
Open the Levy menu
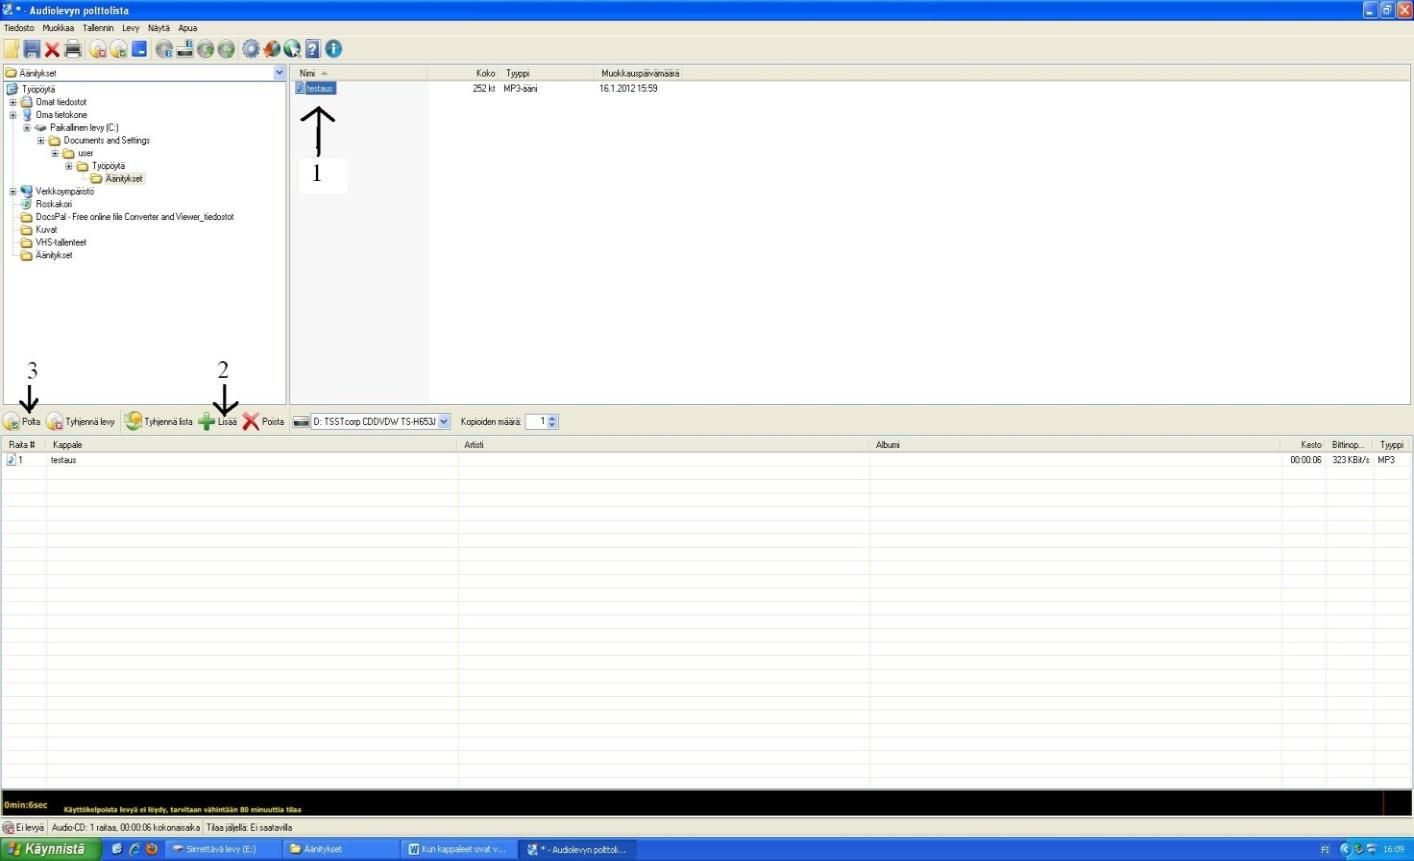tap(131, 28)
